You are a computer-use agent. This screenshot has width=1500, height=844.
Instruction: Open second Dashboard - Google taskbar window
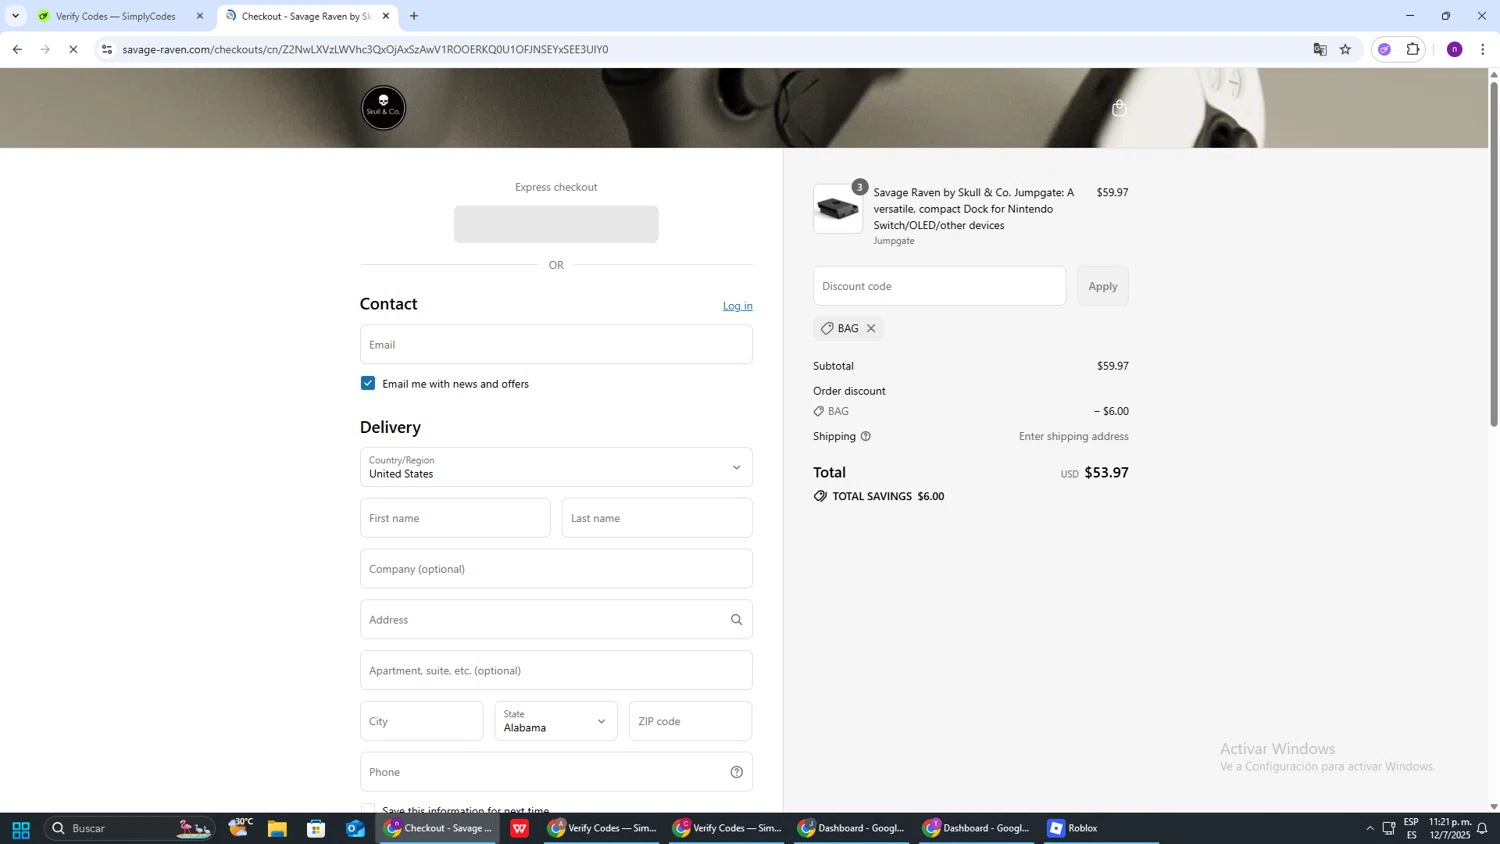977,829
